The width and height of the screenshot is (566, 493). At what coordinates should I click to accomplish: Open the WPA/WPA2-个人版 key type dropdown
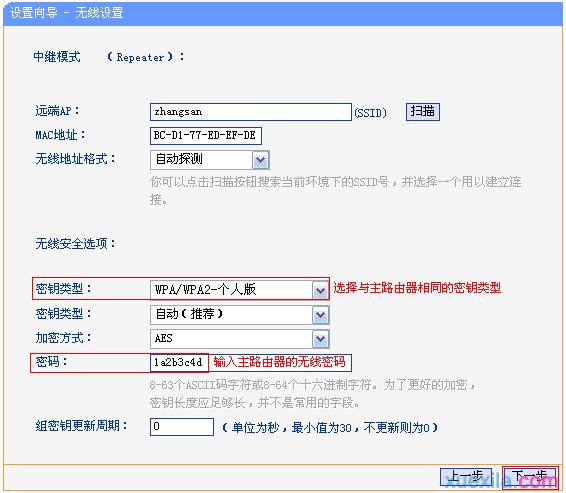[x=240, y=290]
